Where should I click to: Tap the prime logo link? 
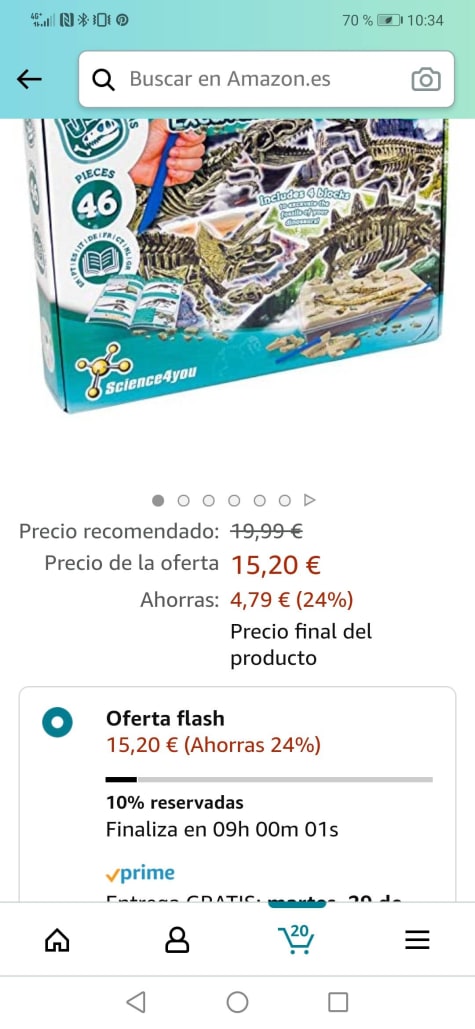coord(140,873)
